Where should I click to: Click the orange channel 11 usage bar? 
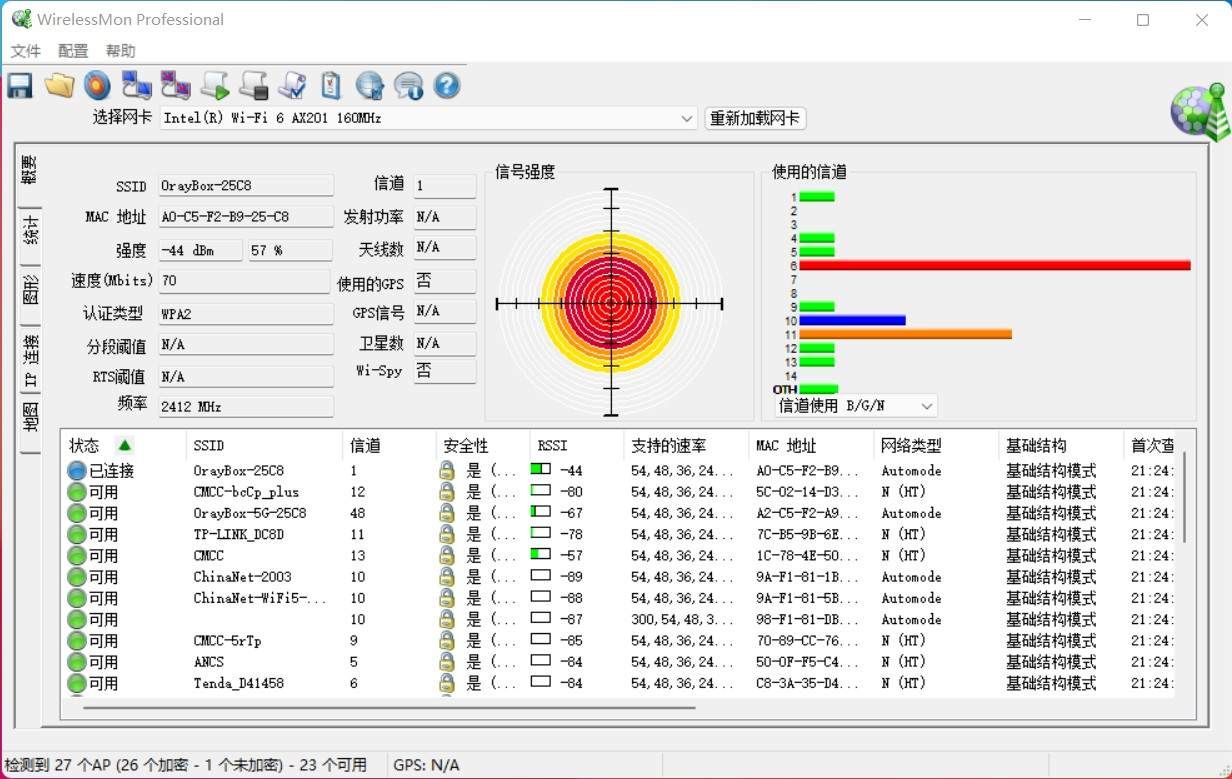click(906, 334)
